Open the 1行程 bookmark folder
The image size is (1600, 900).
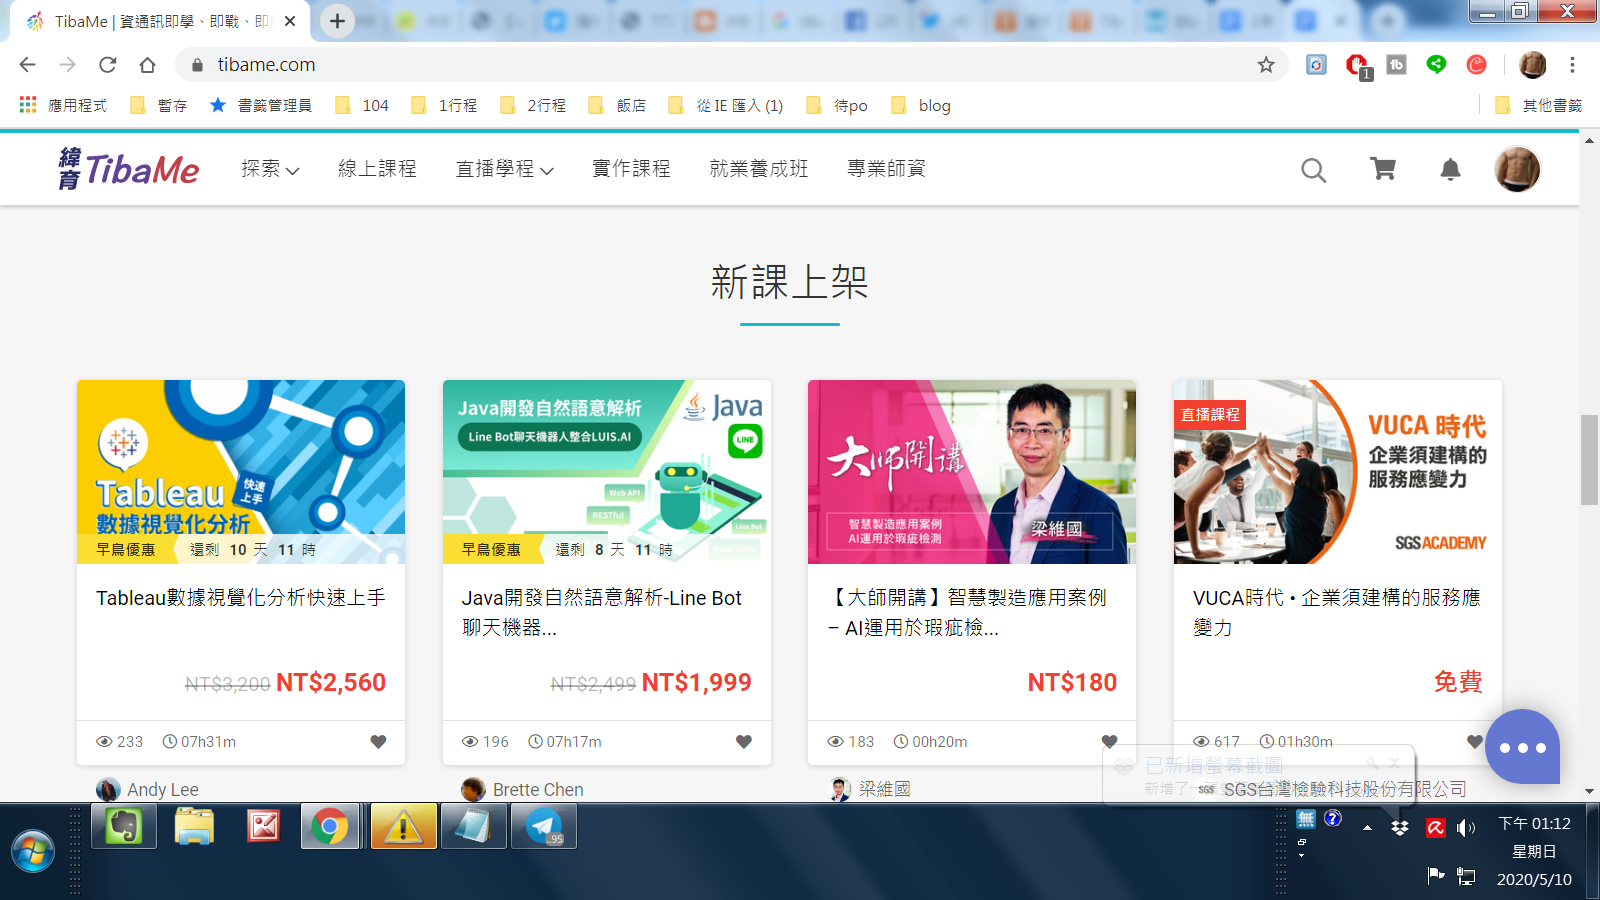444,105
